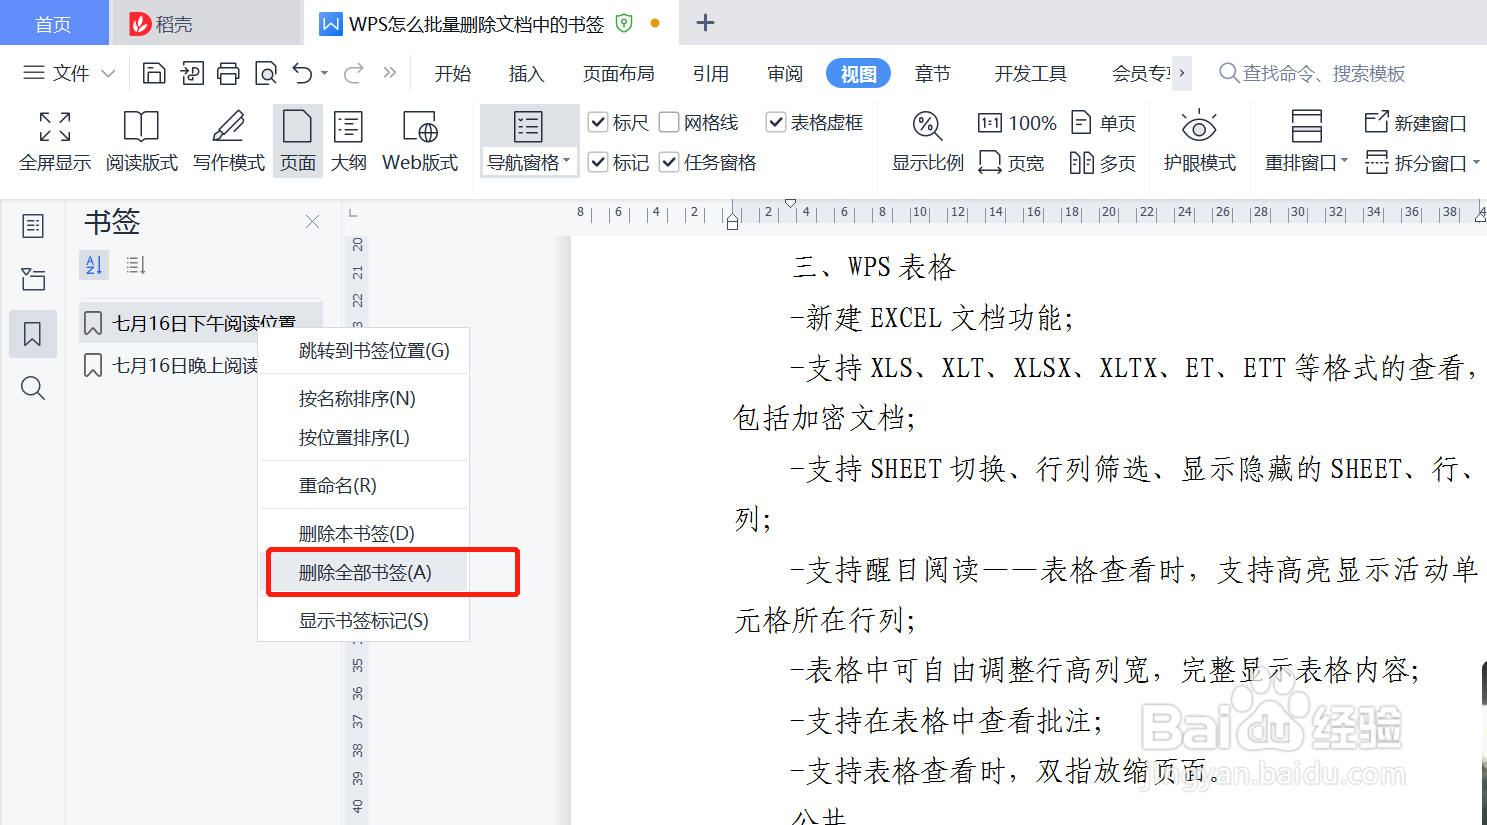Set zoom to 100%
Screen dimensions: 1487x825
pos(1017,123)
